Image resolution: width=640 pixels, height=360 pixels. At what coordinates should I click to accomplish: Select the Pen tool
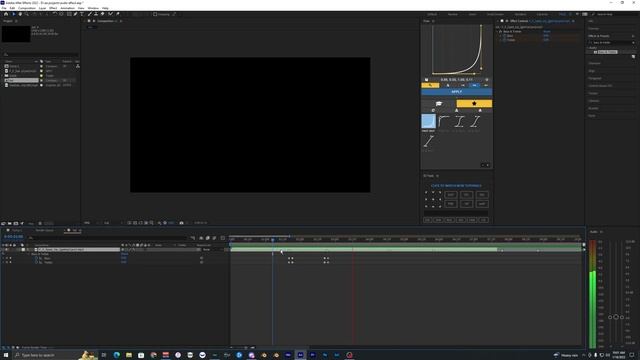pyautogui.click(x=76, y=14)
